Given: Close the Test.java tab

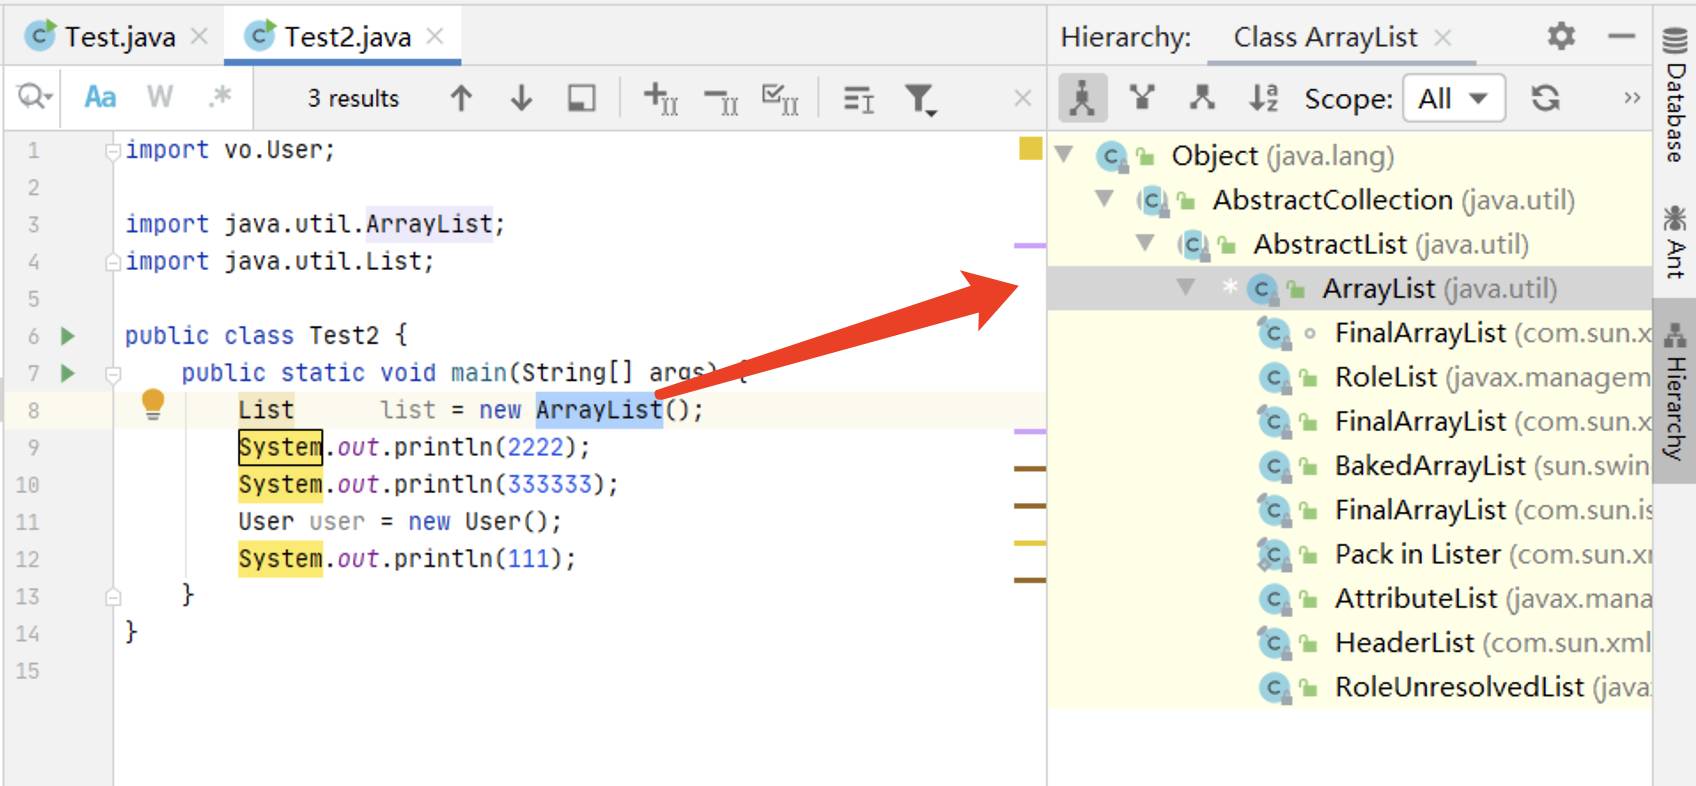Looking at the screenshot, I should [199, 37].
